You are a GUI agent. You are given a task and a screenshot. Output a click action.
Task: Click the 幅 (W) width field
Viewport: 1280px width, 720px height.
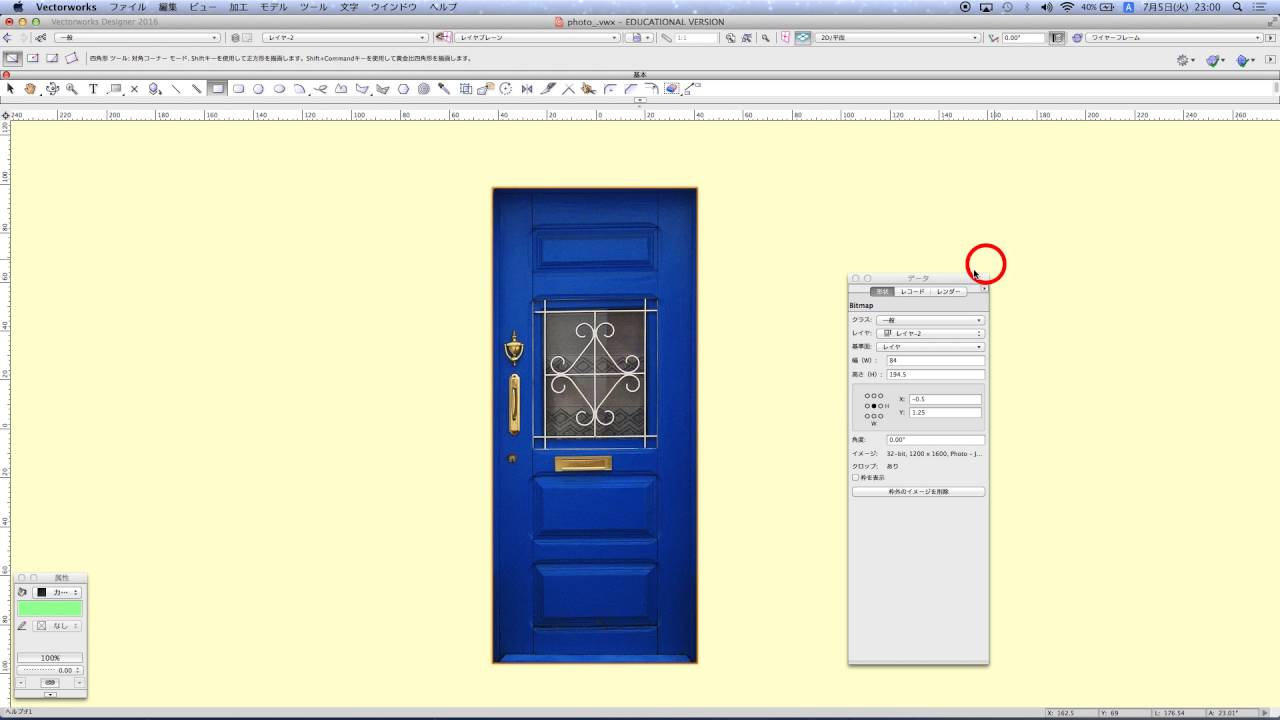935,360
